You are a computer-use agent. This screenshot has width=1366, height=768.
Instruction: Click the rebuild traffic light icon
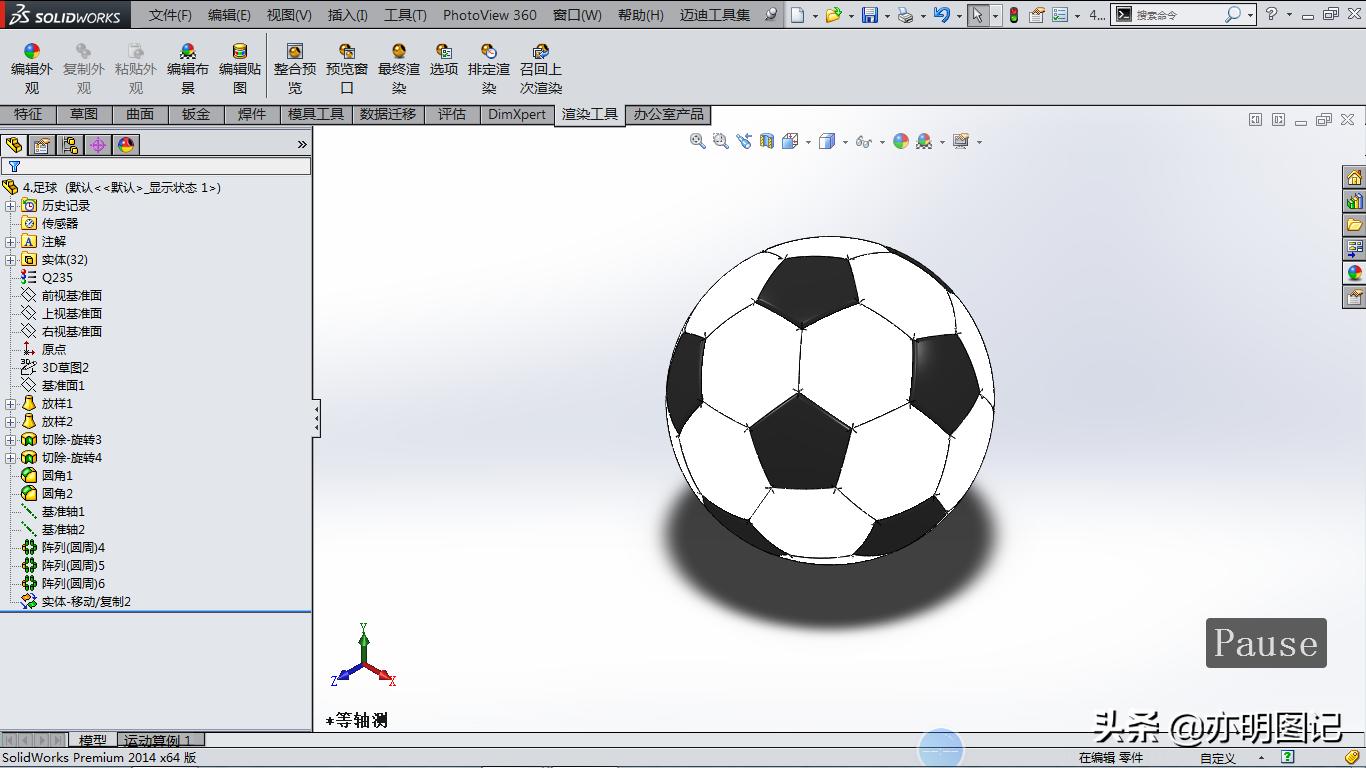pos(1013,15)
